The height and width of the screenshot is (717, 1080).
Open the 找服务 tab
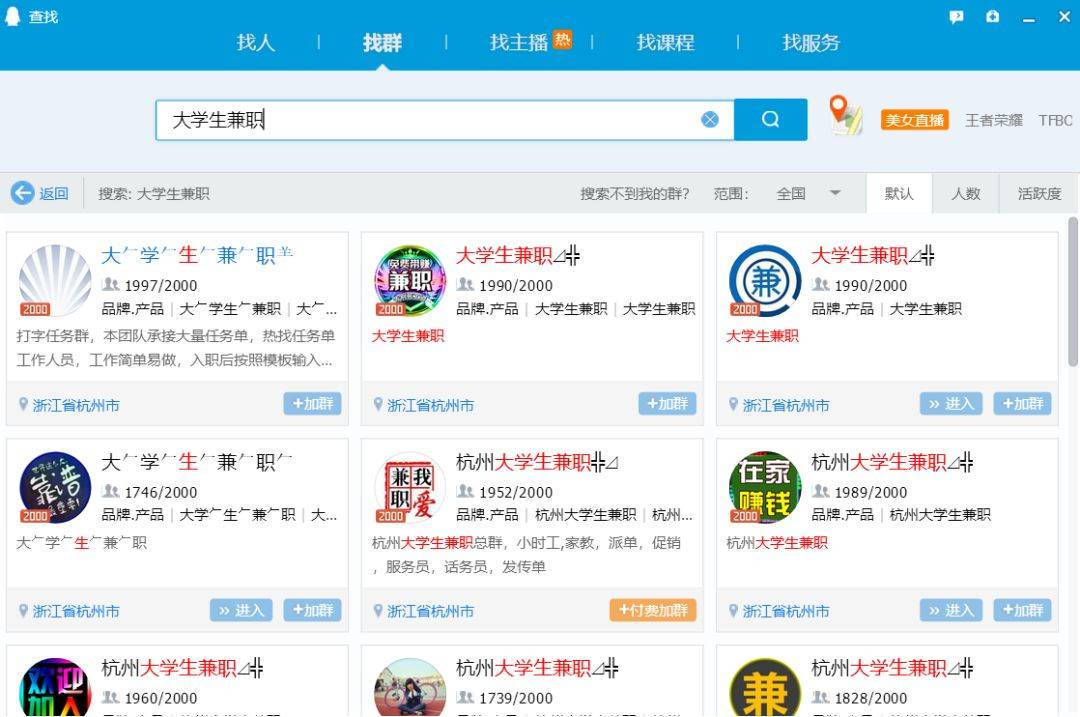pos(811,43)
